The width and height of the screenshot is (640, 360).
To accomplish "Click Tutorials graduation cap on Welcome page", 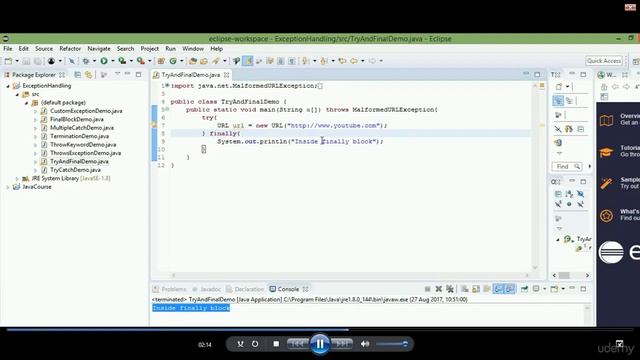I will [607, 152].
